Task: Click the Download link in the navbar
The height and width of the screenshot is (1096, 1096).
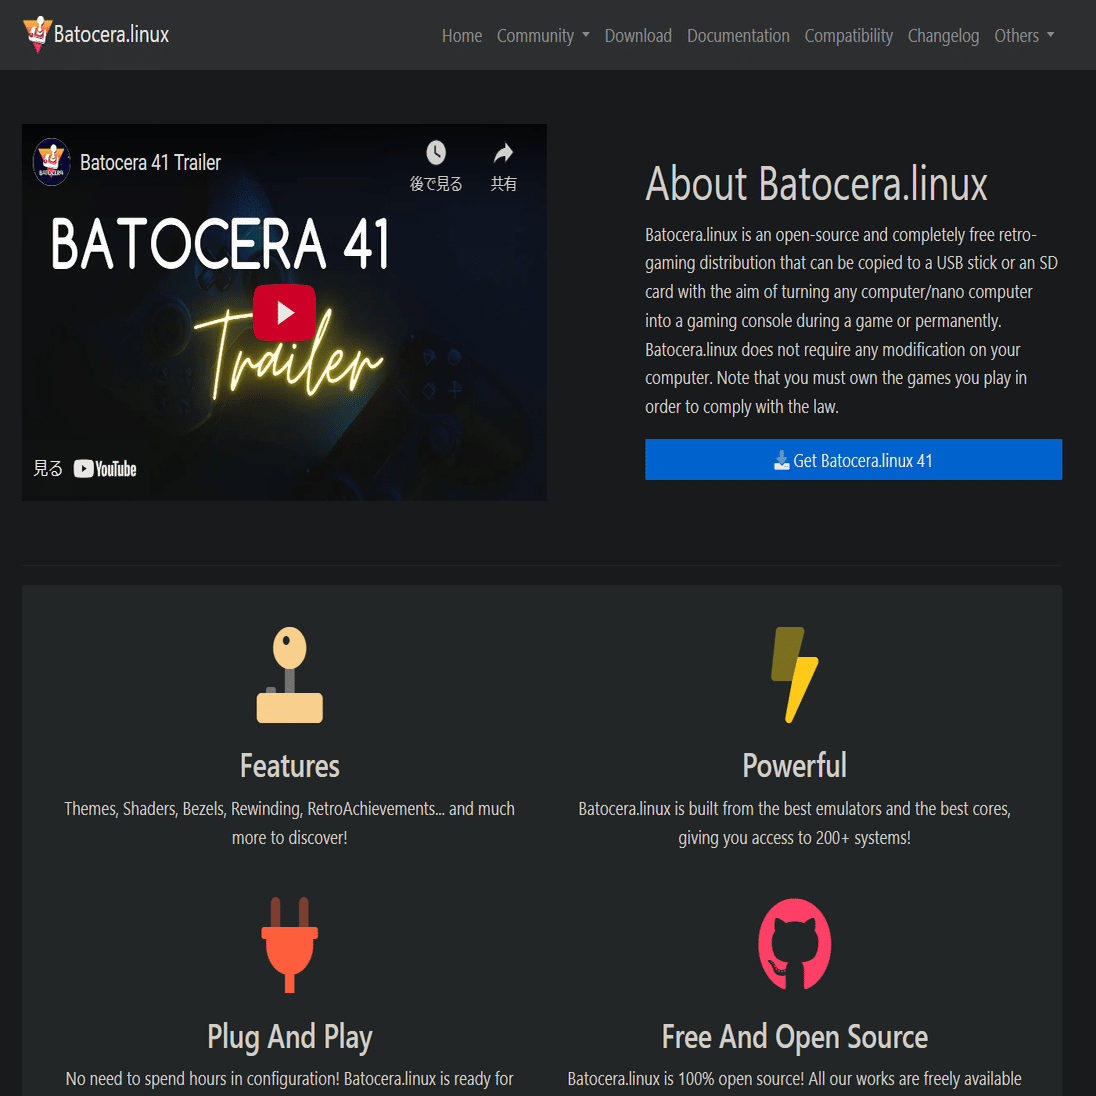Action: 638,35
